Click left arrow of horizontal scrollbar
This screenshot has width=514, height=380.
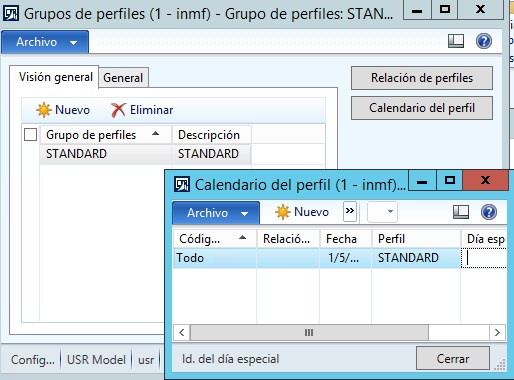182,333
